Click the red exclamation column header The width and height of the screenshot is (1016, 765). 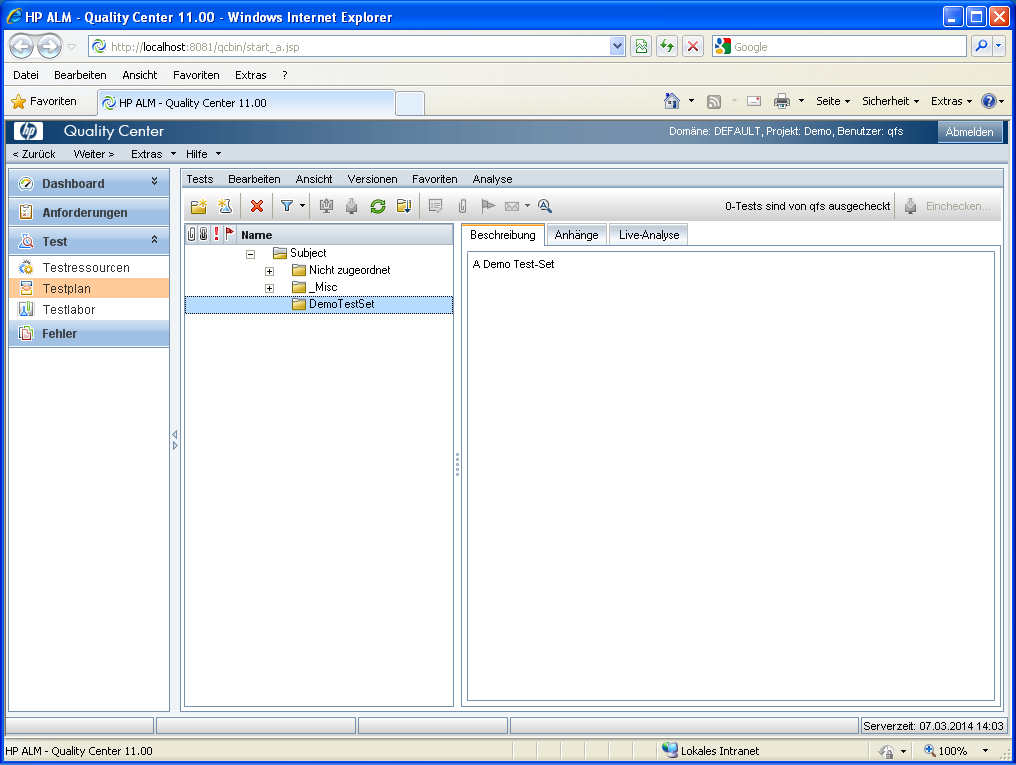point(216,234)
